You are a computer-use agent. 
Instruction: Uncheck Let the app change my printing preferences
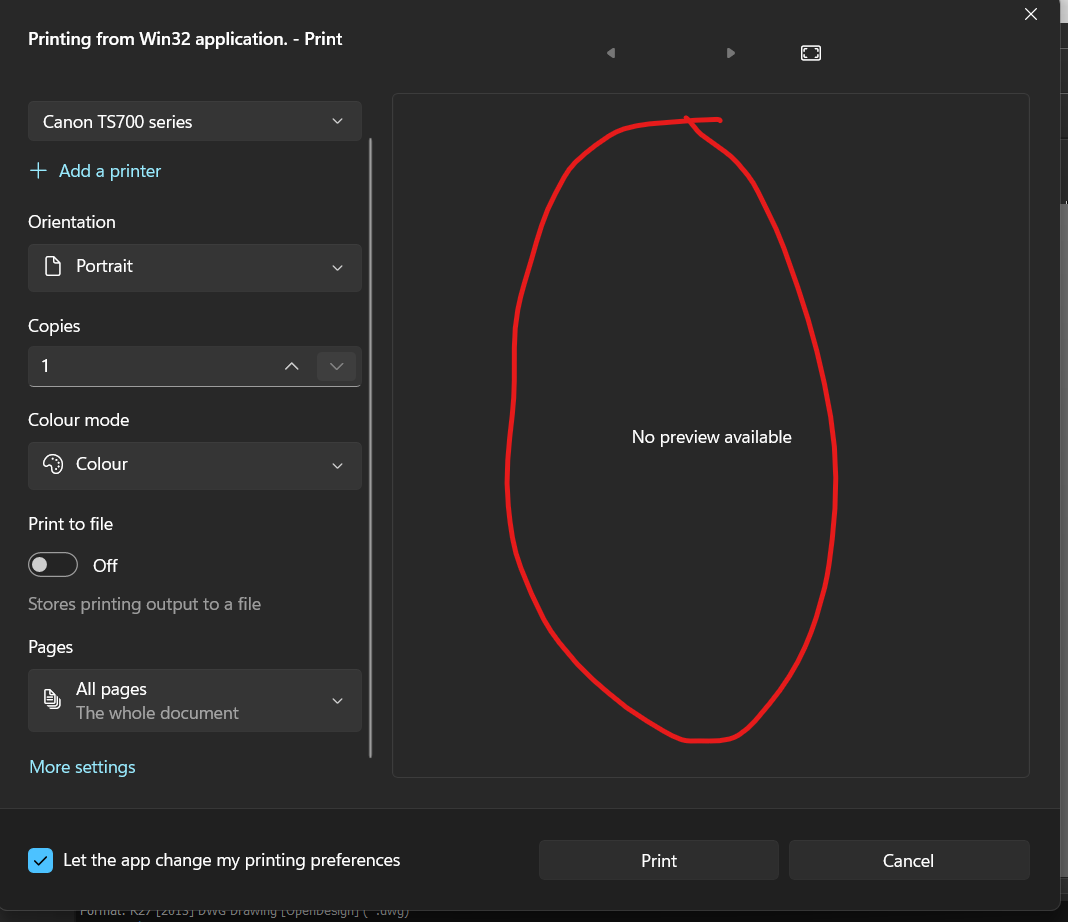(x=41, y=860)
